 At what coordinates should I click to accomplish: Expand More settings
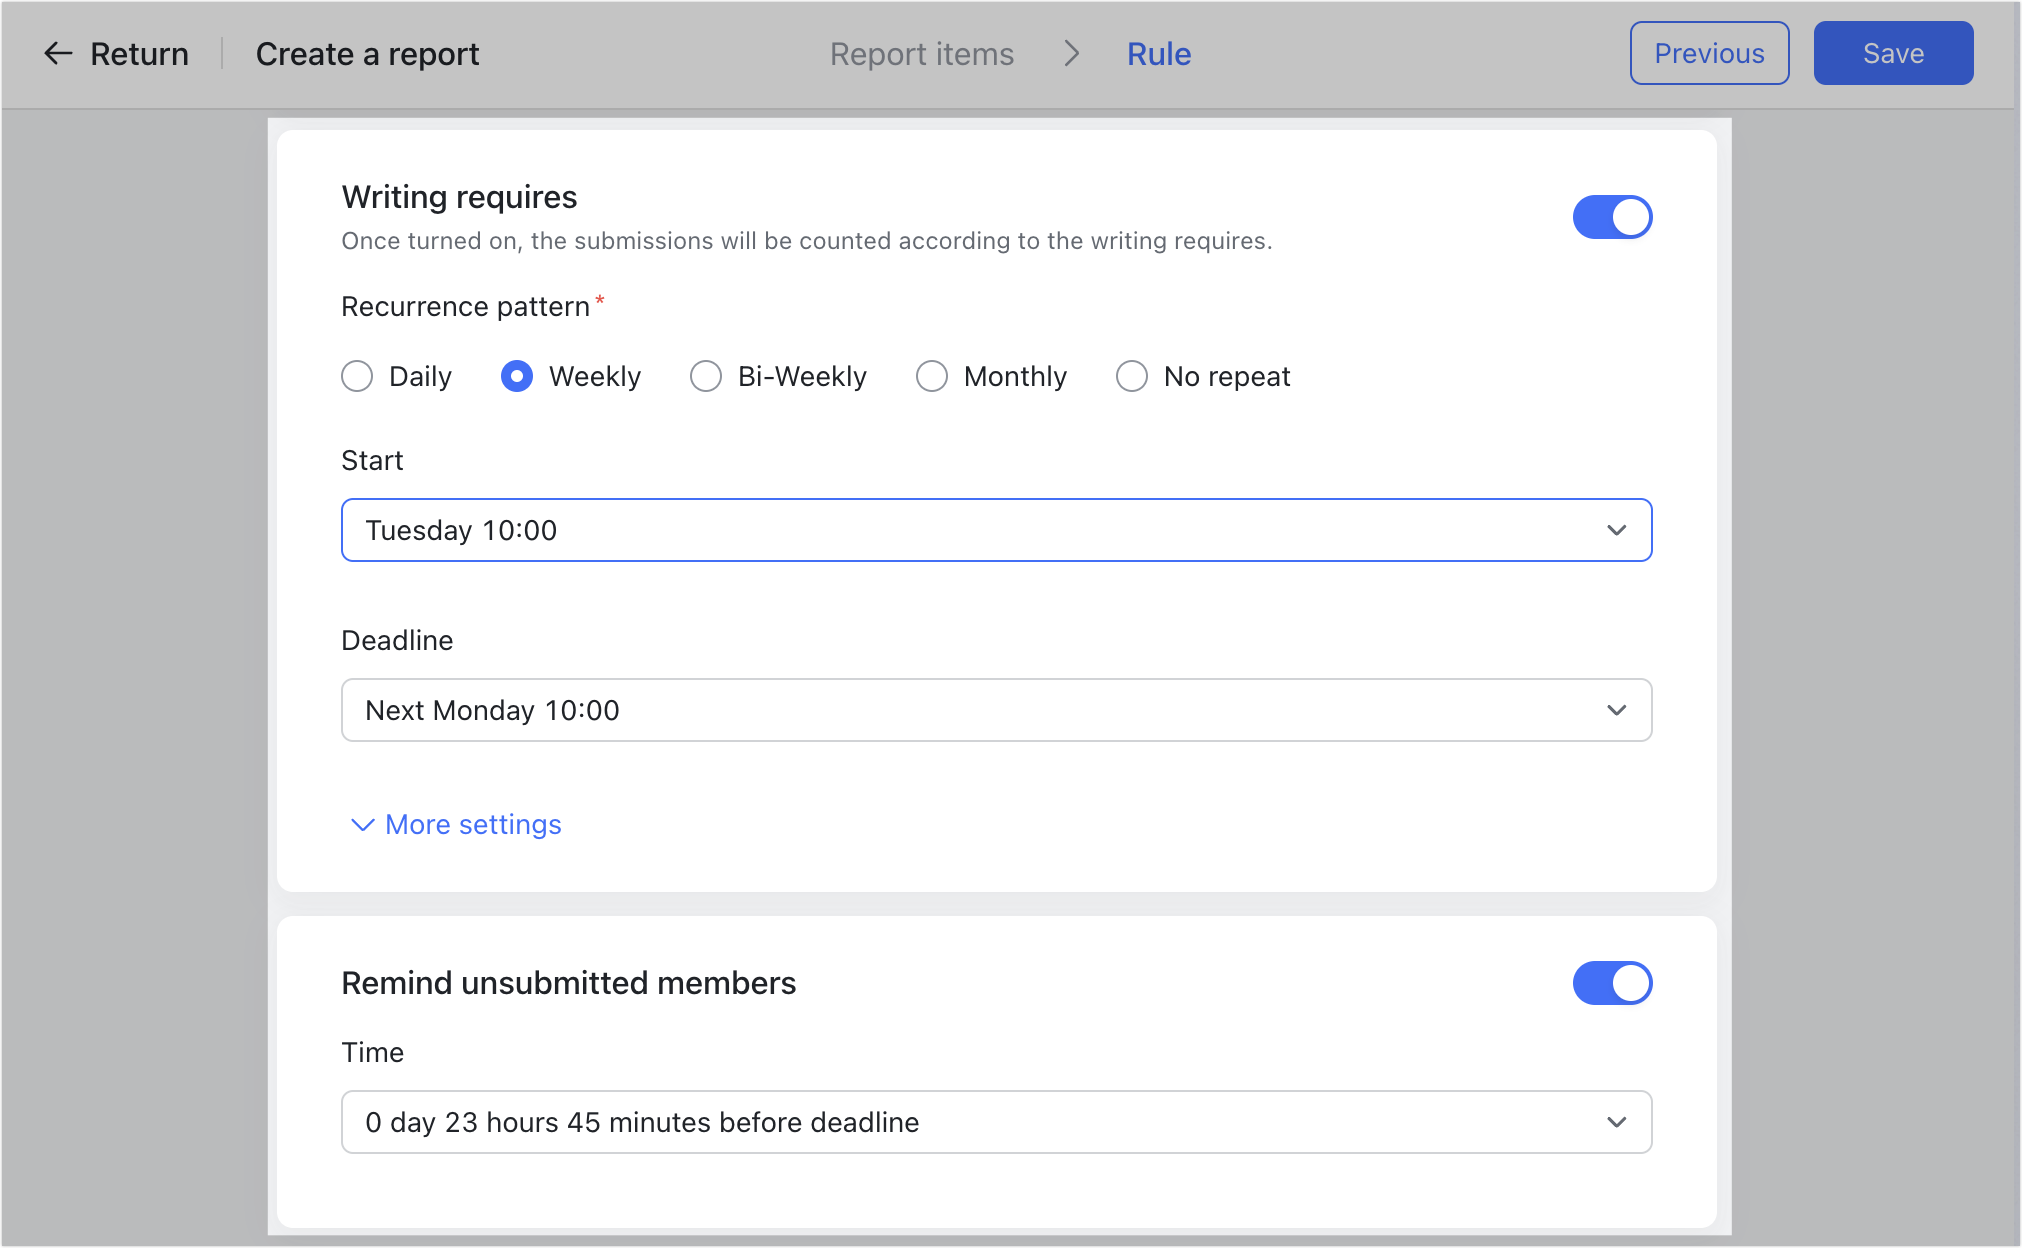[x=472, y=825]
